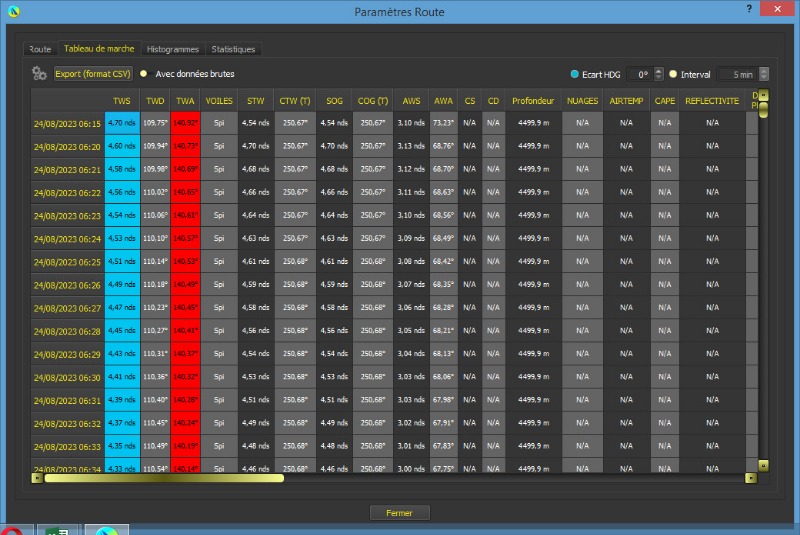Click the STW column header
The image size is (800, 535).
point(256,100)
